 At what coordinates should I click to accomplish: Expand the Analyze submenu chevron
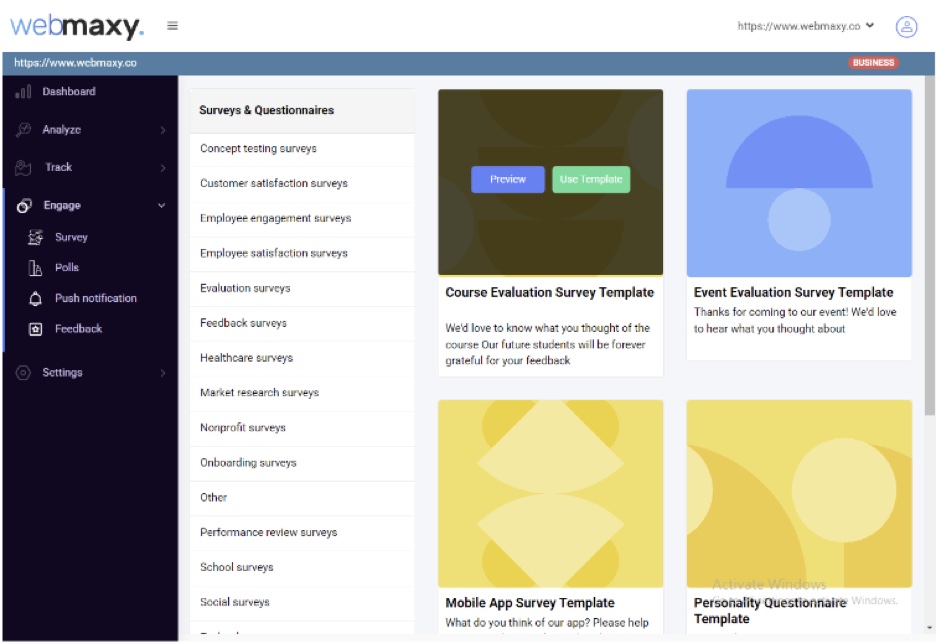pyautogui.click(x=162, y=130)
